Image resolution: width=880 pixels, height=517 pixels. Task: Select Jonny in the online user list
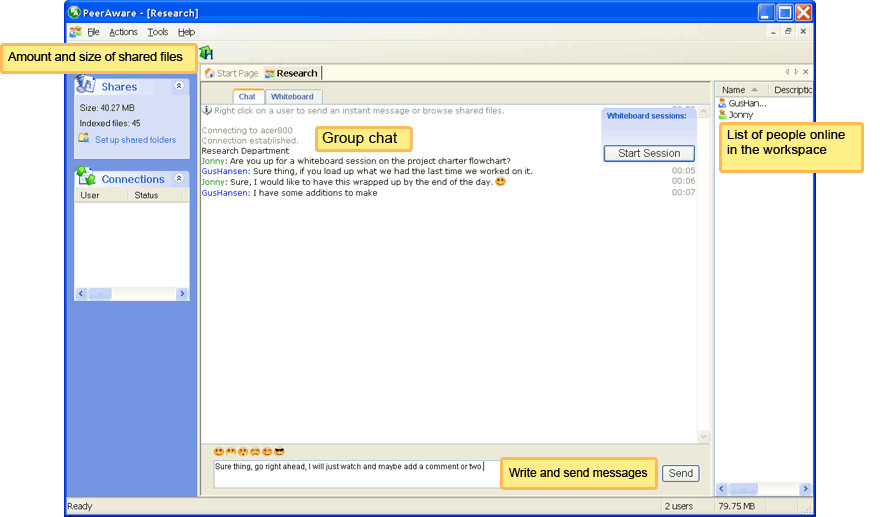[x=740, y=115]
